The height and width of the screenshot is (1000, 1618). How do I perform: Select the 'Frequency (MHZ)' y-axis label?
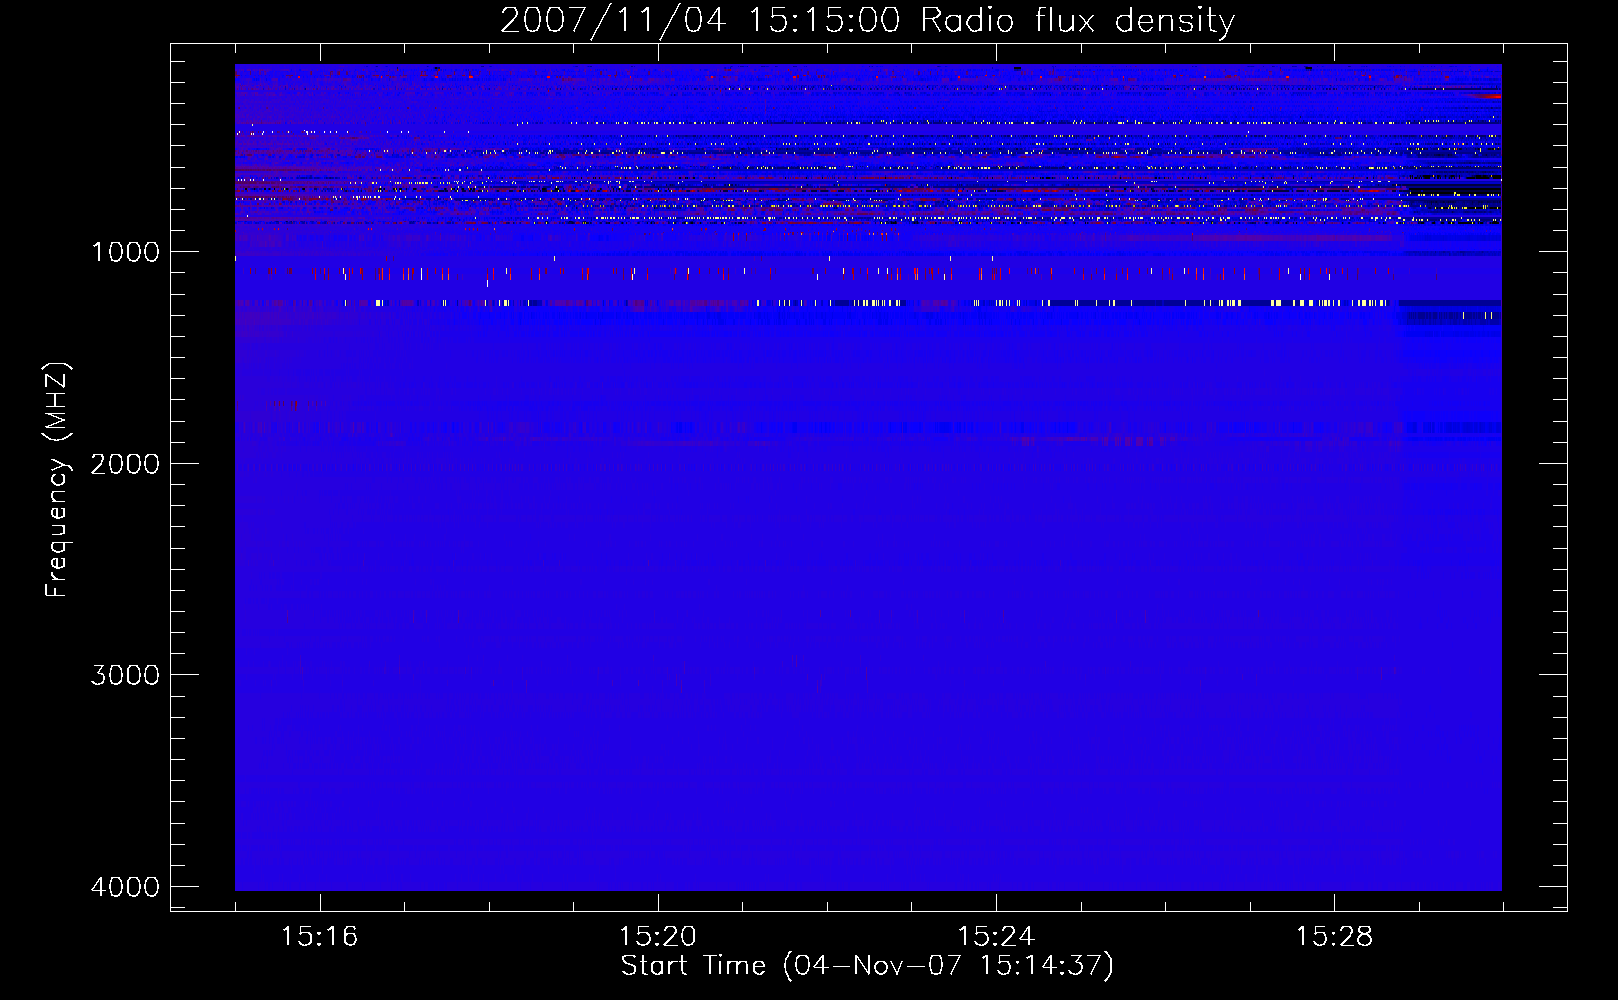pyautogui.click(x=57, y=480)
